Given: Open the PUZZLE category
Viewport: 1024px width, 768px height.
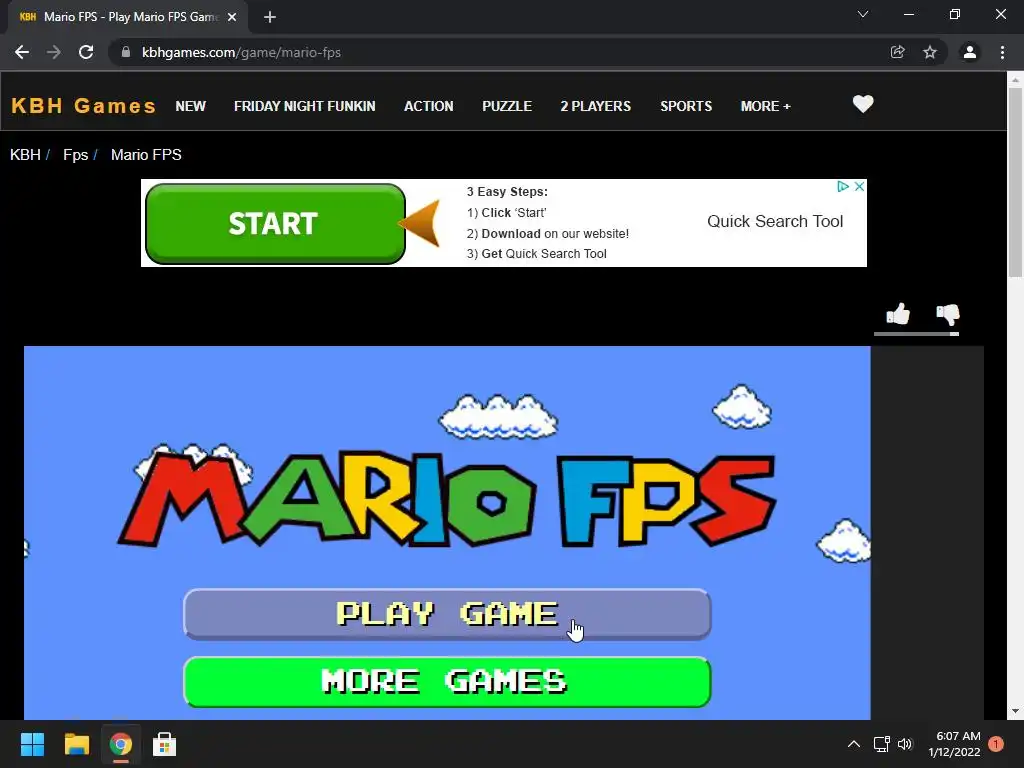Looking at the screenshot, I should tap(507, 106).
